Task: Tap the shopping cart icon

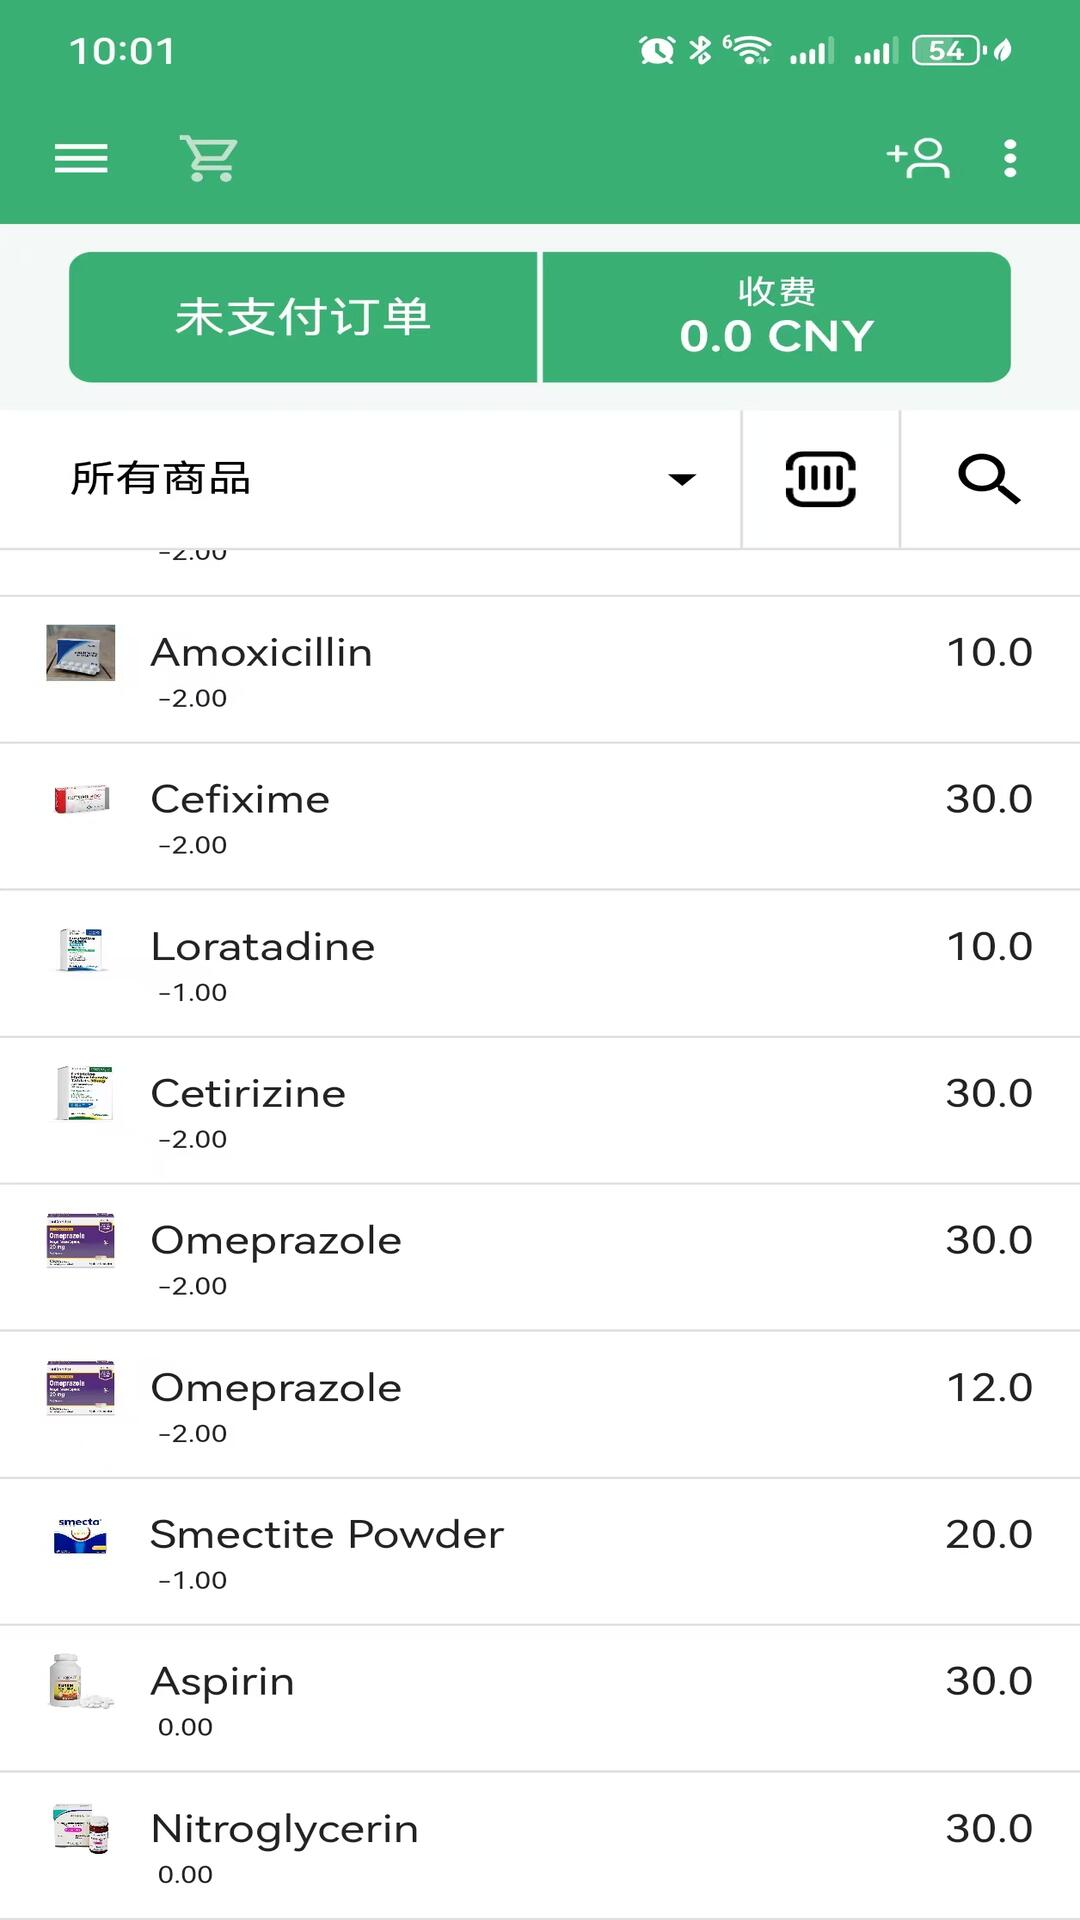Action: pyautogui.click(x=209, y=158)
